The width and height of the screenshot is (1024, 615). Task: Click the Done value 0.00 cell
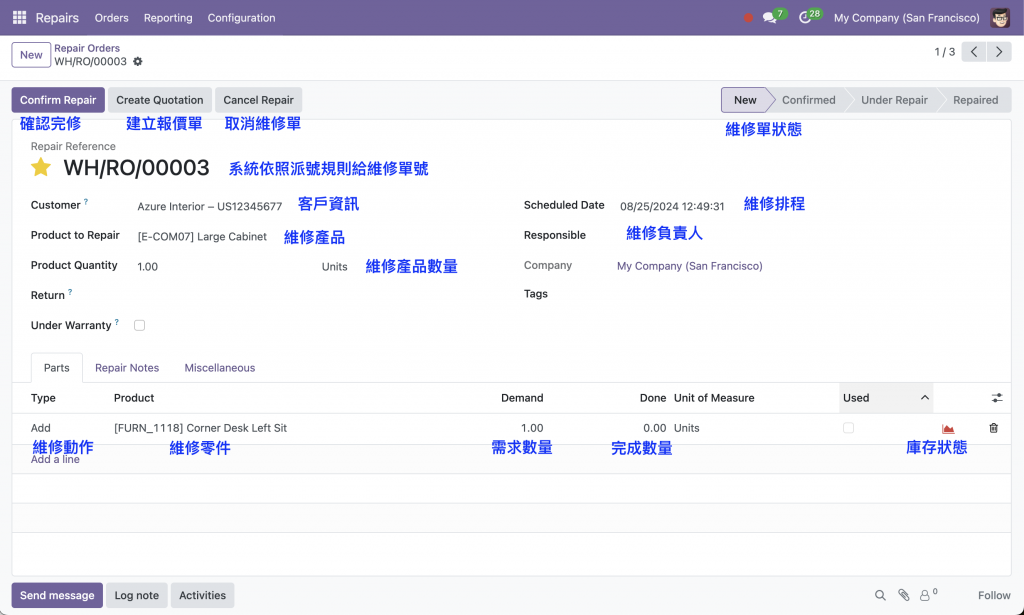pyautogui.click(x=654, y=428)
